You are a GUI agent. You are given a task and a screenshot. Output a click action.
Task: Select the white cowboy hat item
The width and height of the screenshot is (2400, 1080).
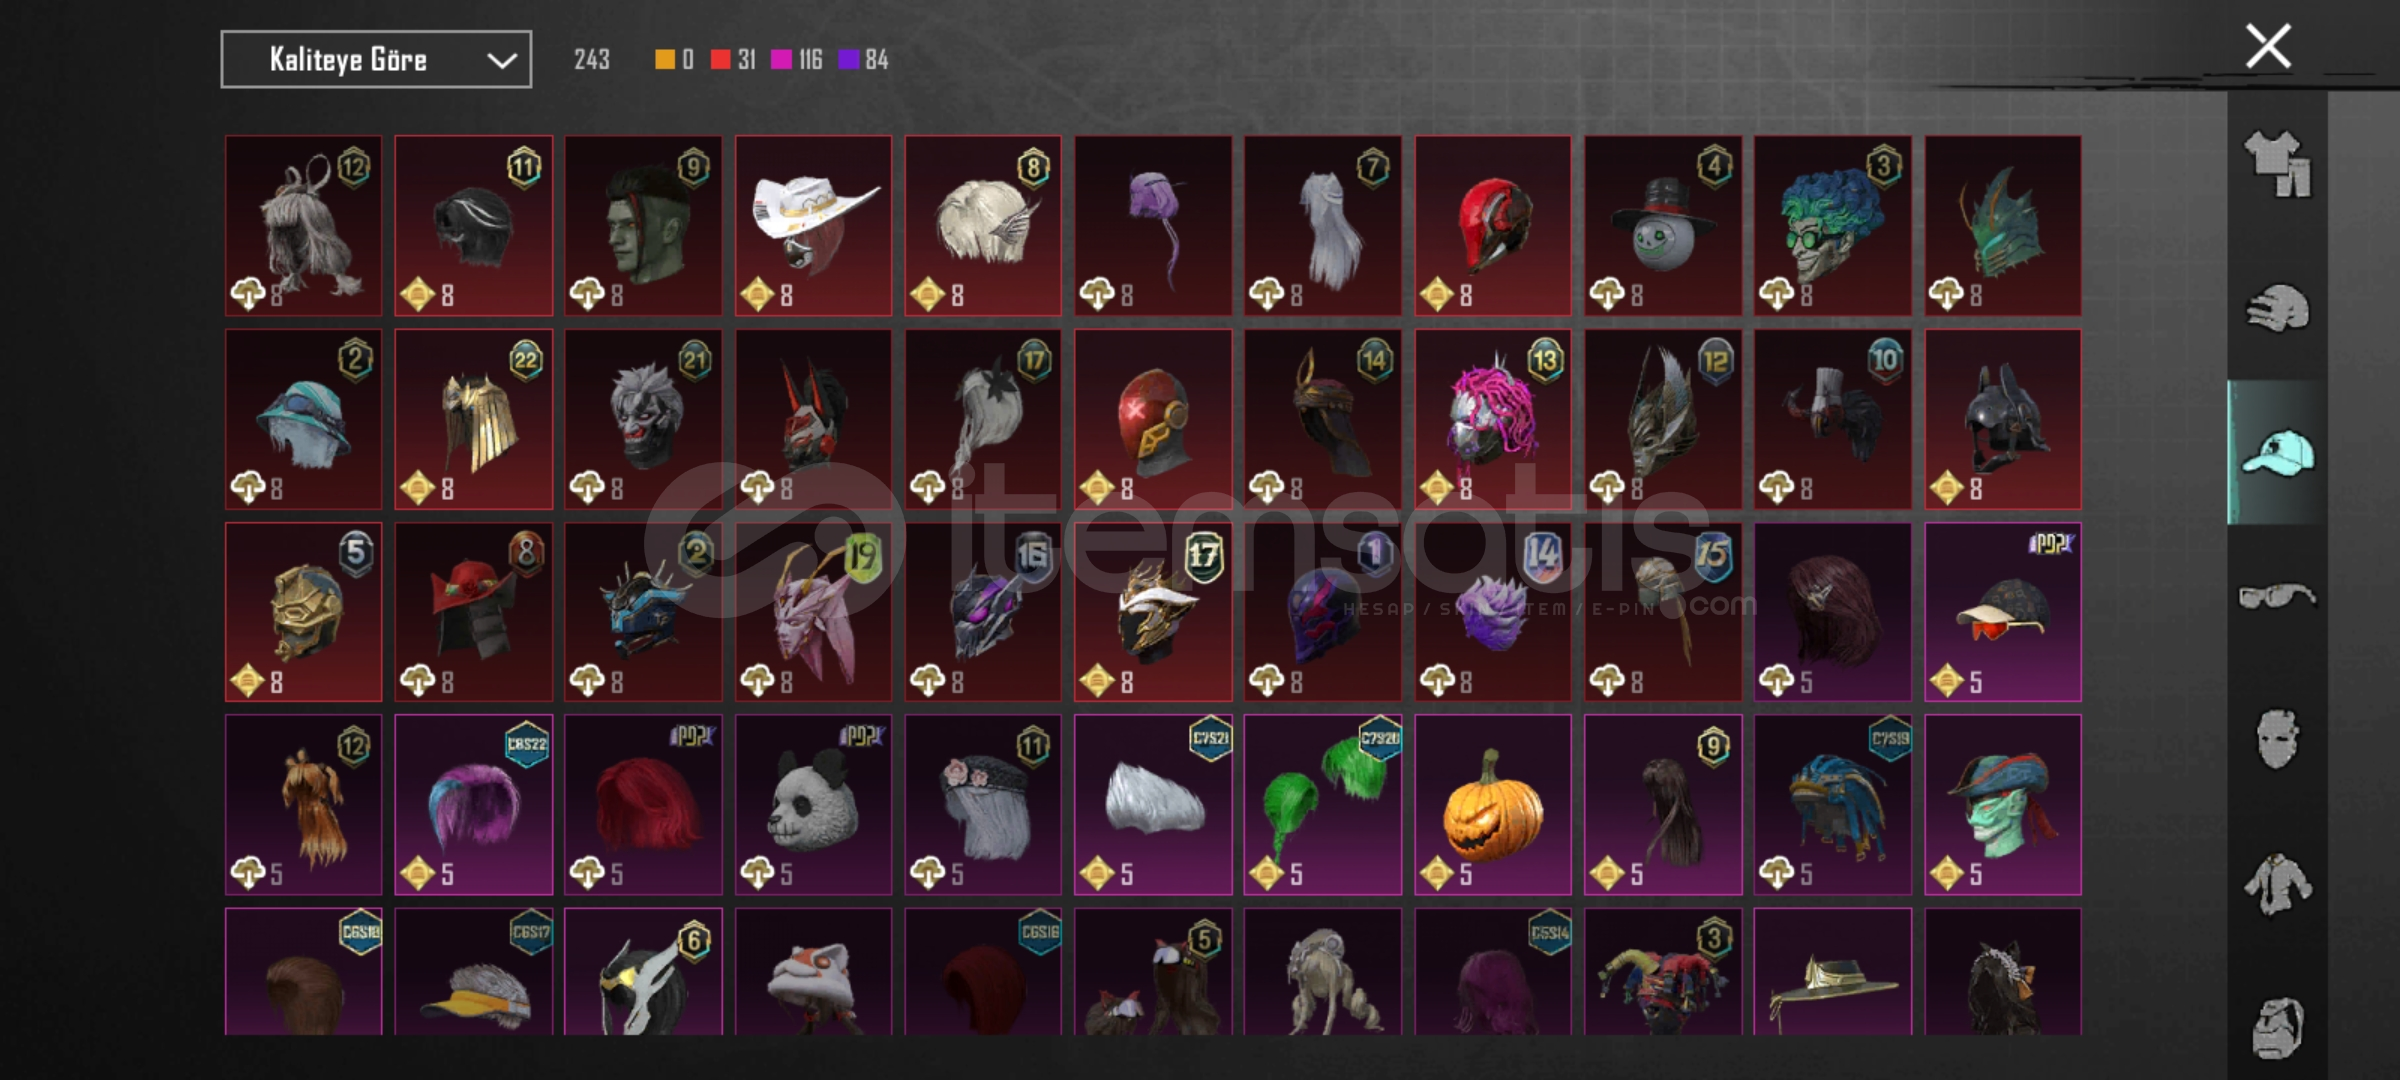pyautogui.click(x=813, y=226)
